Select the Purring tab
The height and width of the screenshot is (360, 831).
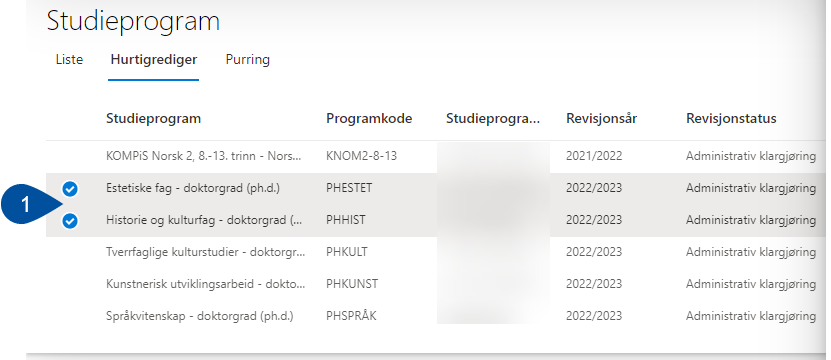(247, 59)
